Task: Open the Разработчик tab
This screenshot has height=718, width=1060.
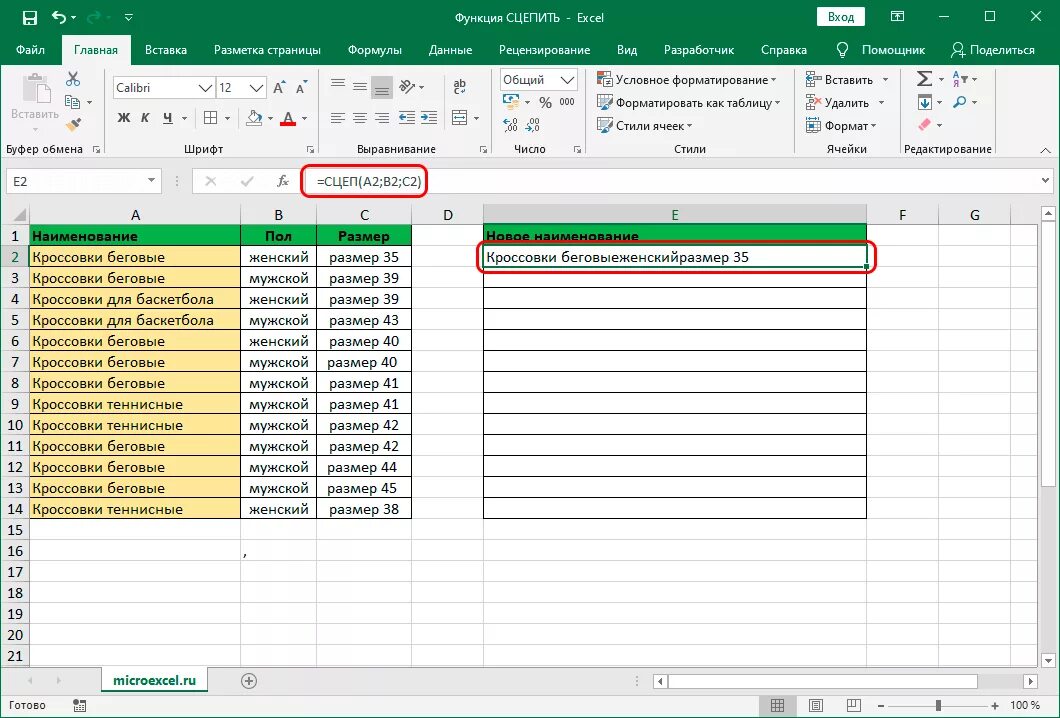Action: click(698, 49)
